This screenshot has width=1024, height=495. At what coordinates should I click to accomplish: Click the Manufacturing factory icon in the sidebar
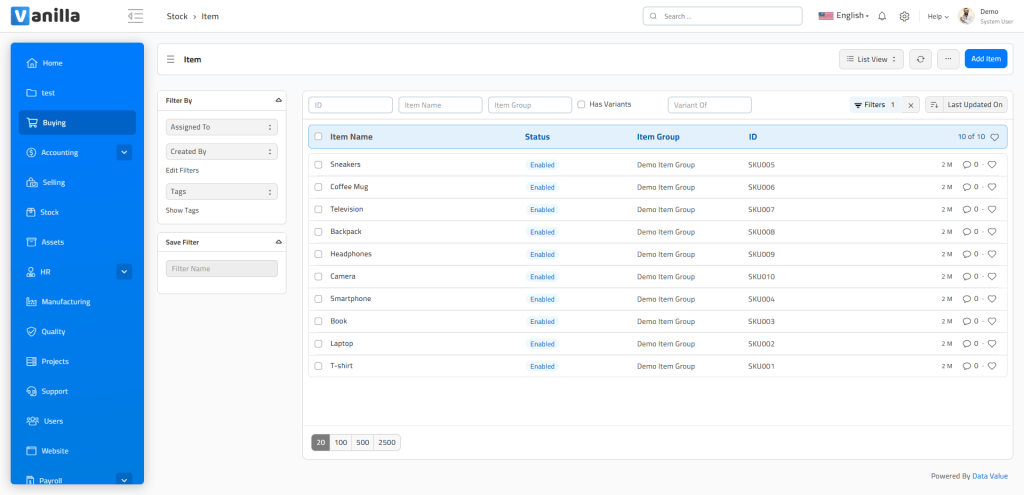tap(31, 302)
